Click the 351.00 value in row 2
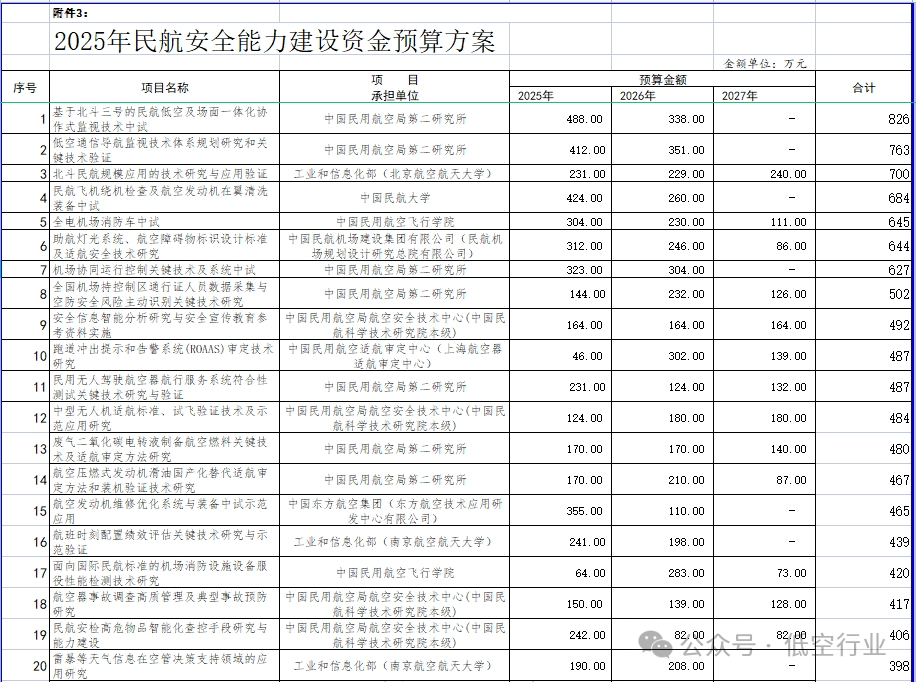This screenshot has height=682, width=916. (662, 150)
